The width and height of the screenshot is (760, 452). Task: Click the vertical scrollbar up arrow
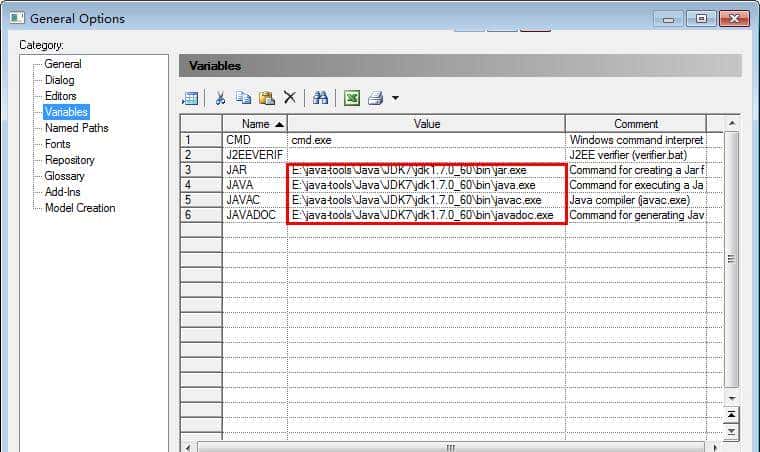[732, 124]
